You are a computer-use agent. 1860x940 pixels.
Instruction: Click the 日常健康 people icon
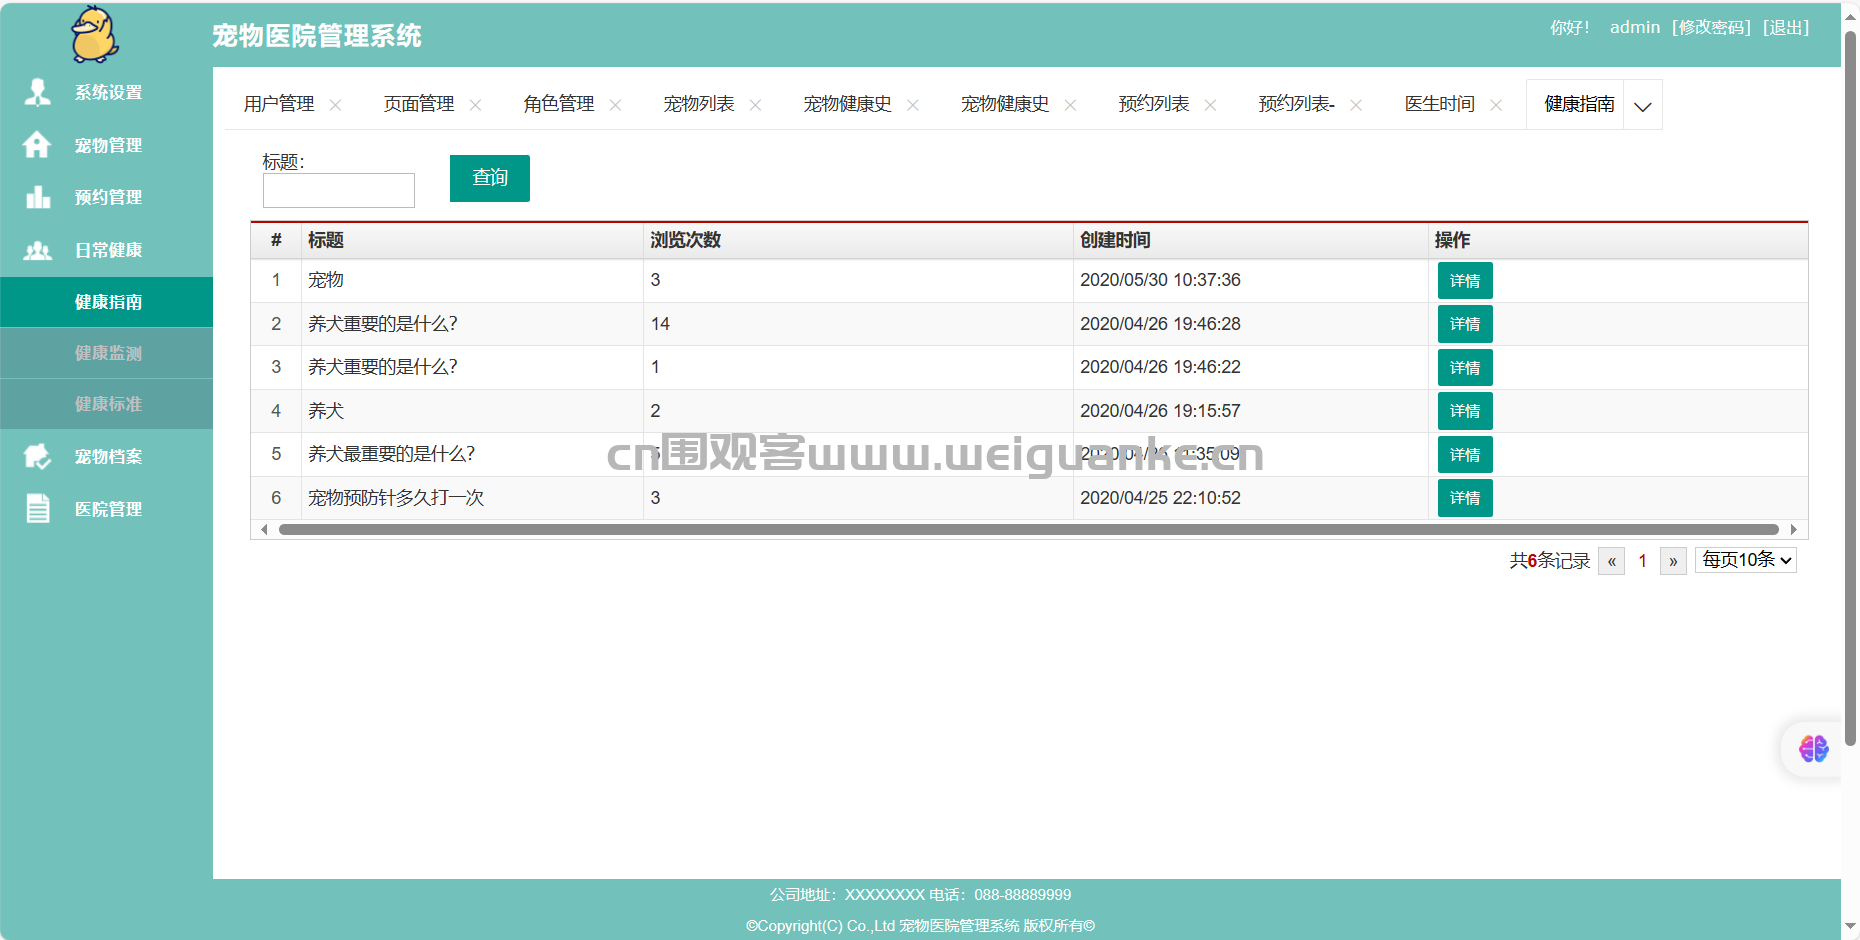pos(38,250)
